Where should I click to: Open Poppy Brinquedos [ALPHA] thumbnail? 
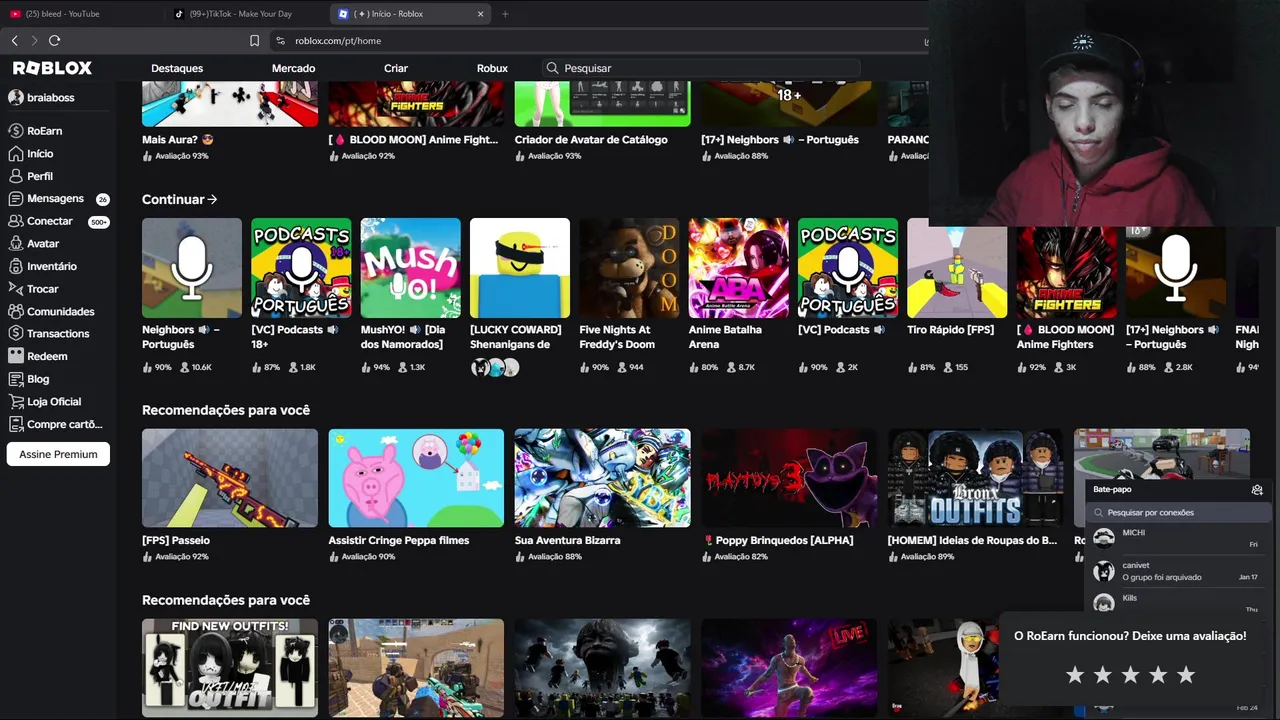(789, 478)
